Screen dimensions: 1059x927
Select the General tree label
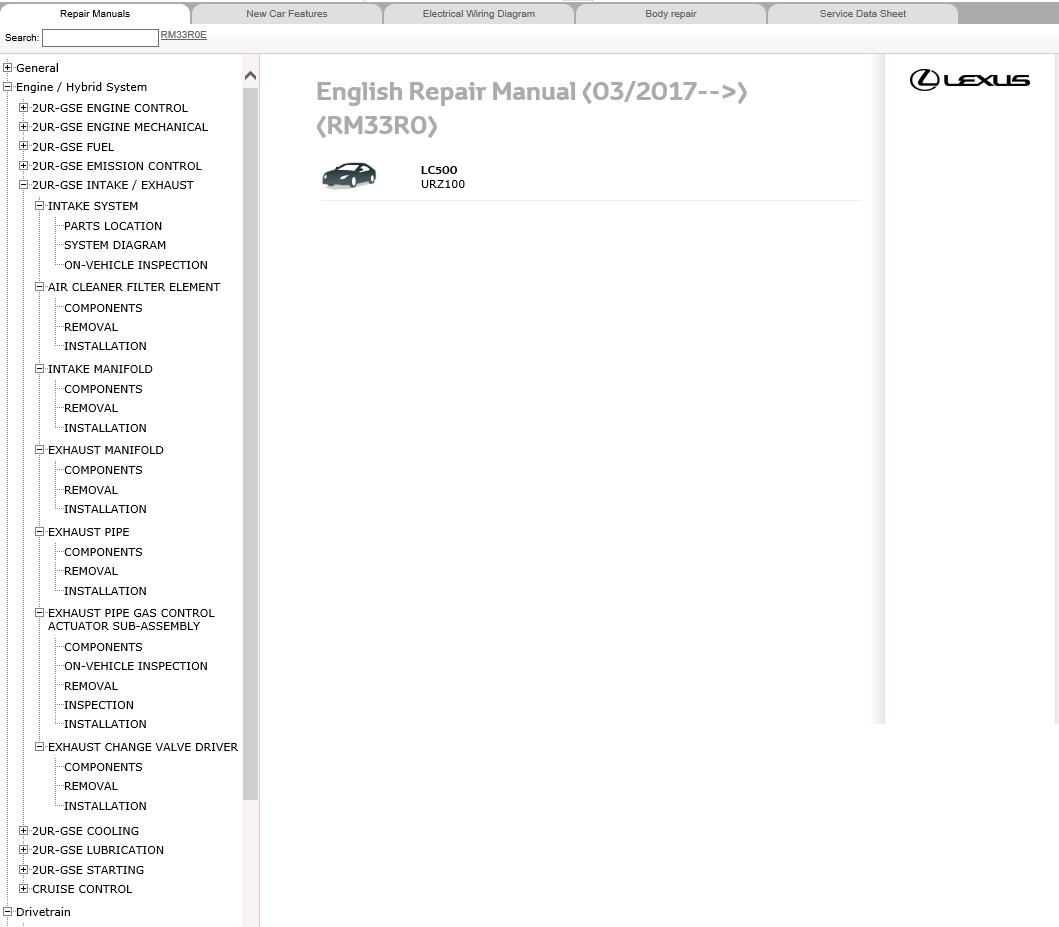(37, 68)
